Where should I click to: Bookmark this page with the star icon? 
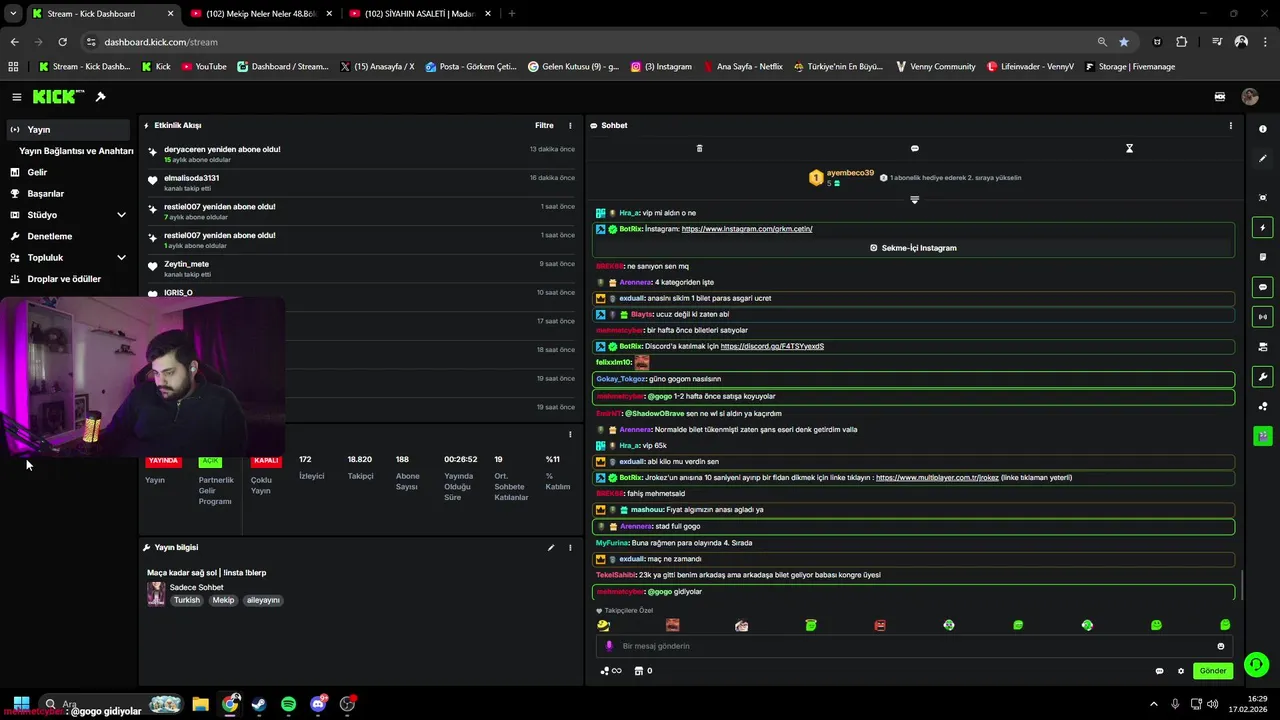click(1124, 42)
